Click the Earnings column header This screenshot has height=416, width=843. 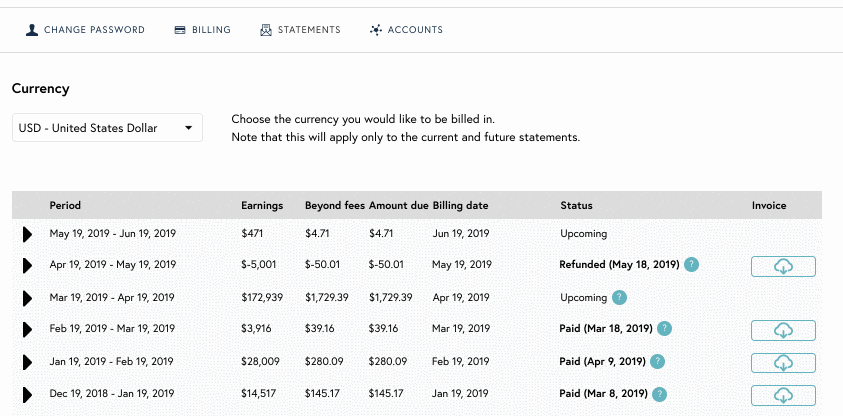pos(262,205)
